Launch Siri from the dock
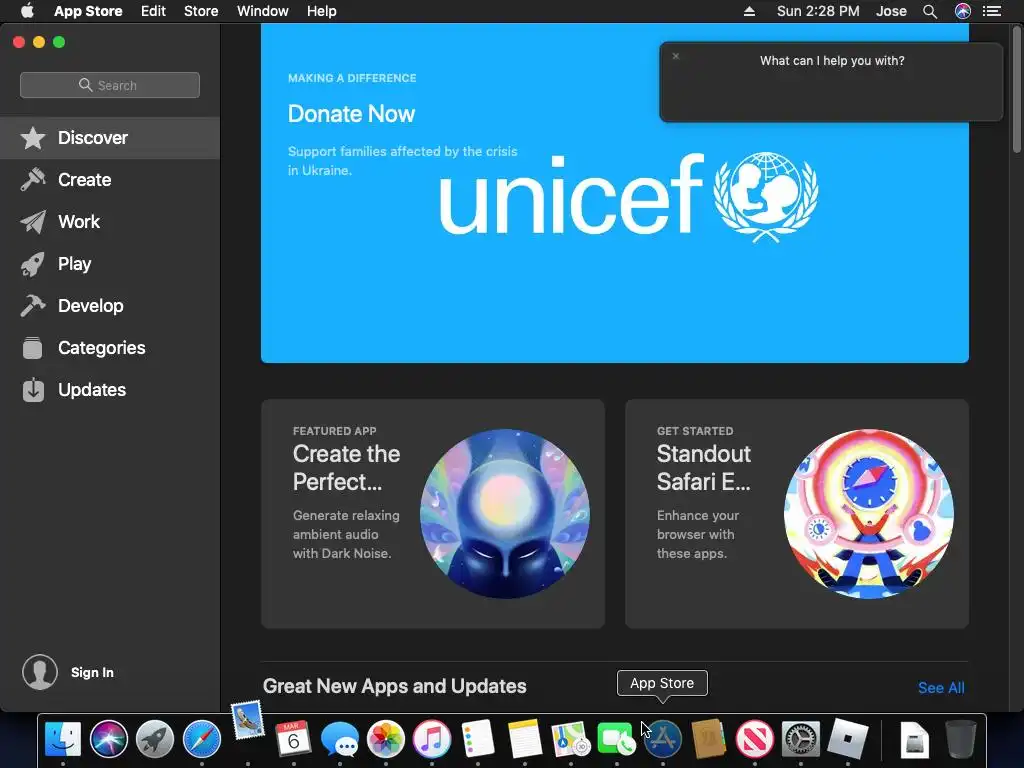Image resolution: width=1024 pixels, height=768 pixels. tap(108, 739)
